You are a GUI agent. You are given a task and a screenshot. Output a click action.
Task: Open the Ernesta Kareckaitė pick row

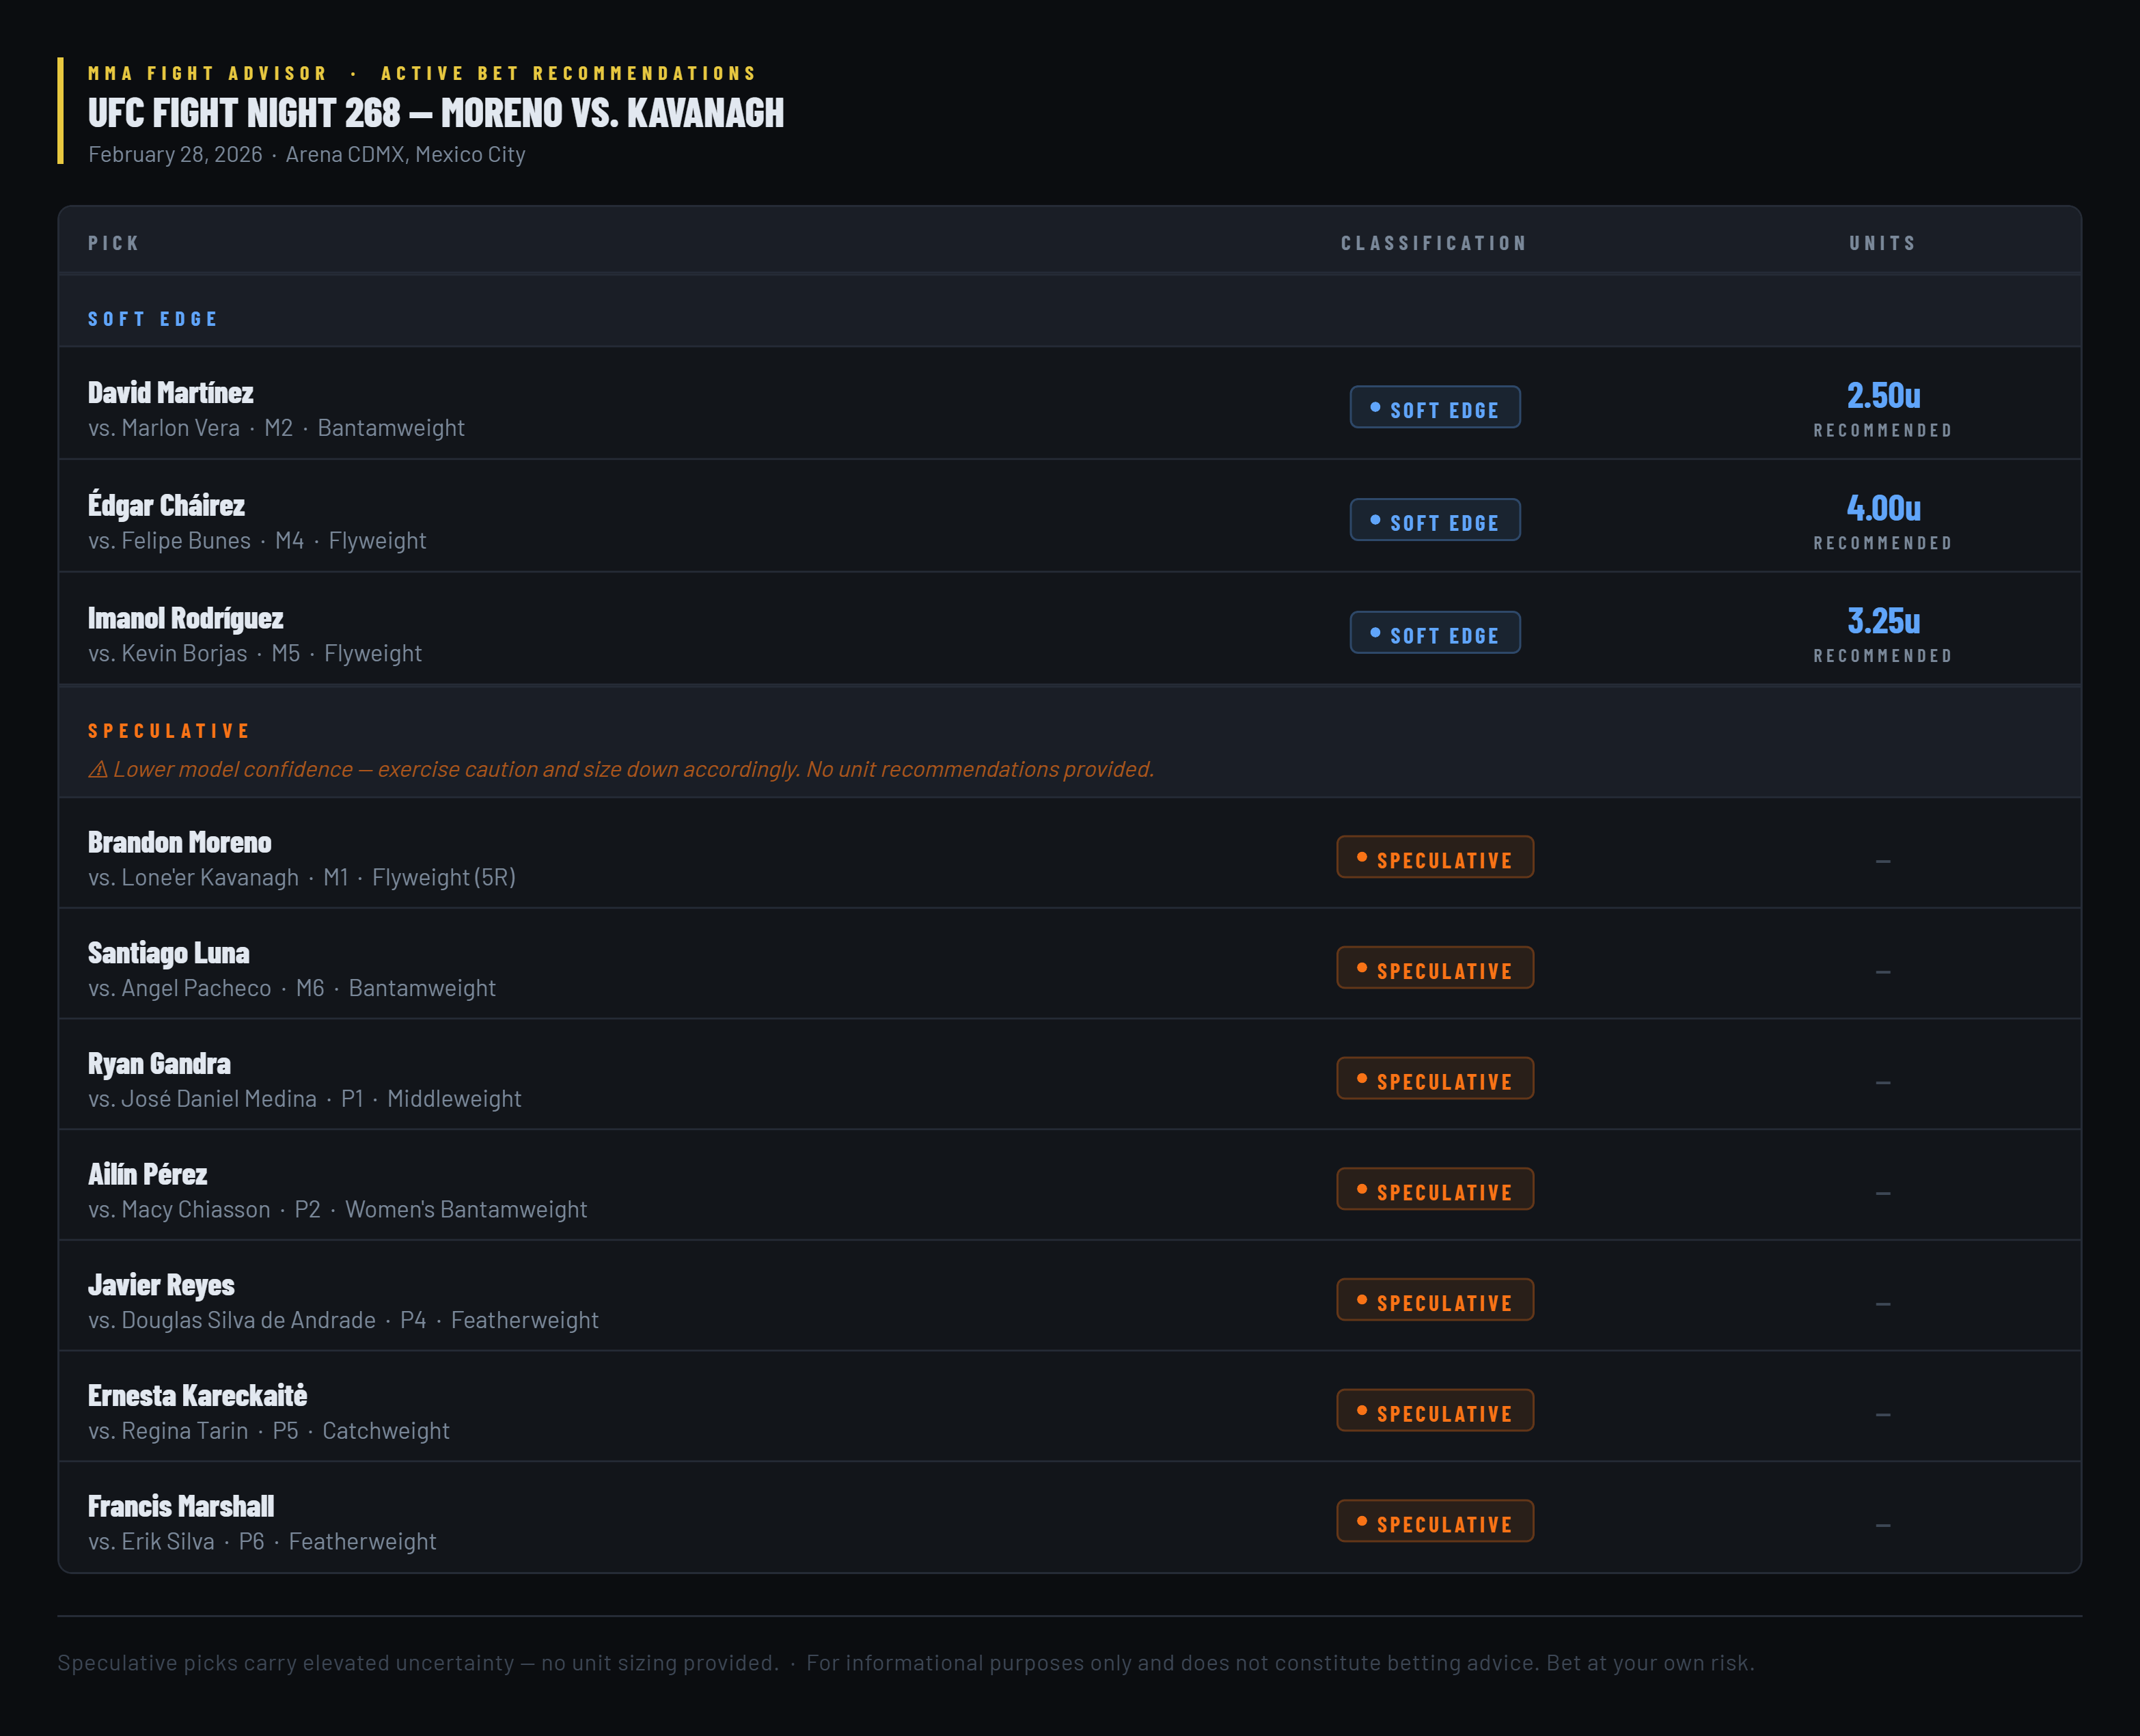(1069, 1407)
